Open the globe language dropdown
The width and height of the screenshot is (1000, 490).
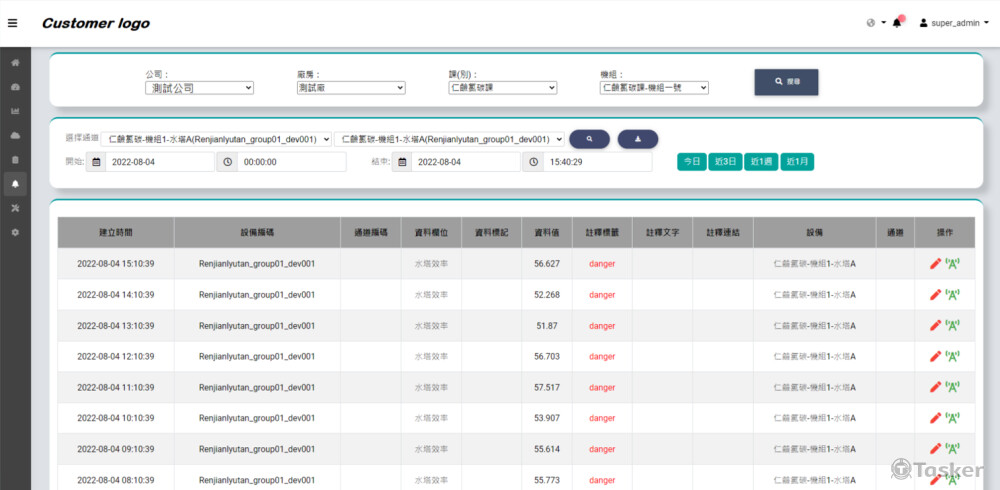coord(875,23)
